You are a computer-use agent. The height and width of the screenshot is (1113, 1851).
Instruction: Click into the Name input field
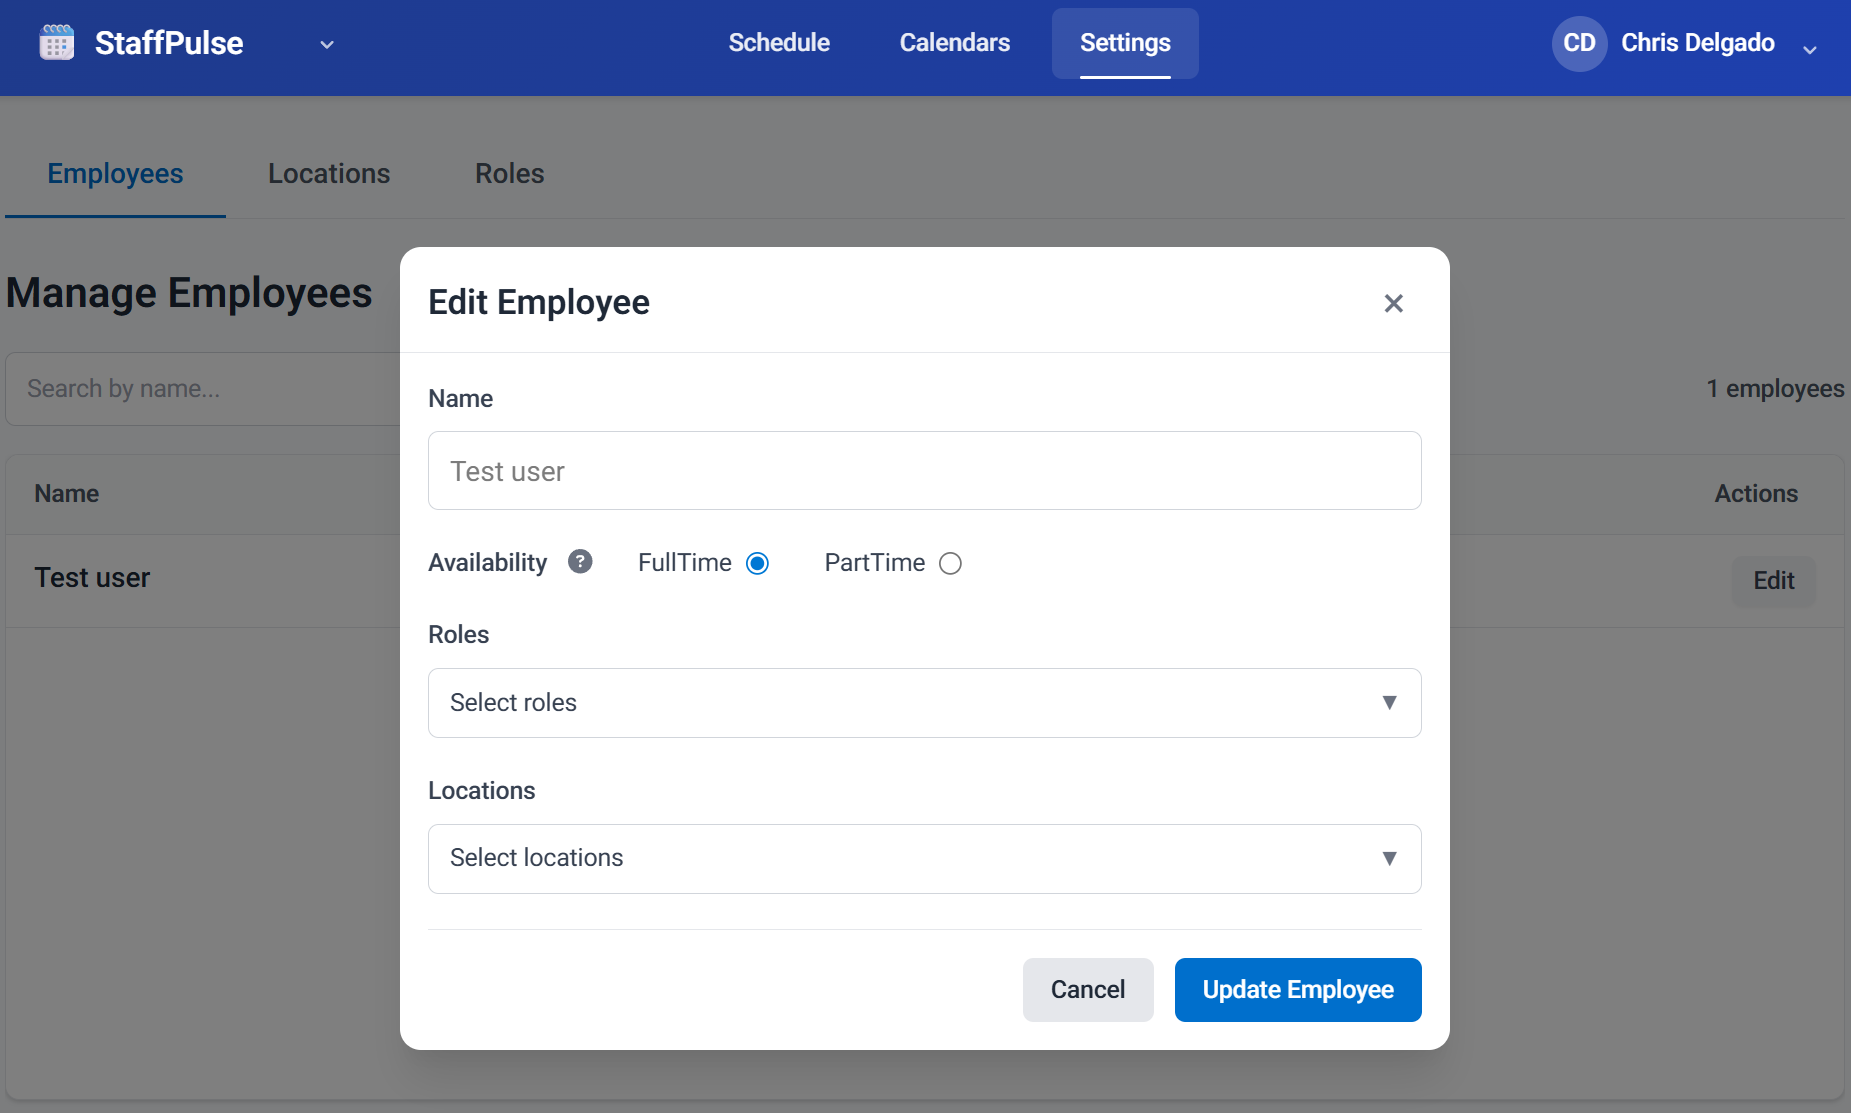pyautogui.click(x=924, y=471)
